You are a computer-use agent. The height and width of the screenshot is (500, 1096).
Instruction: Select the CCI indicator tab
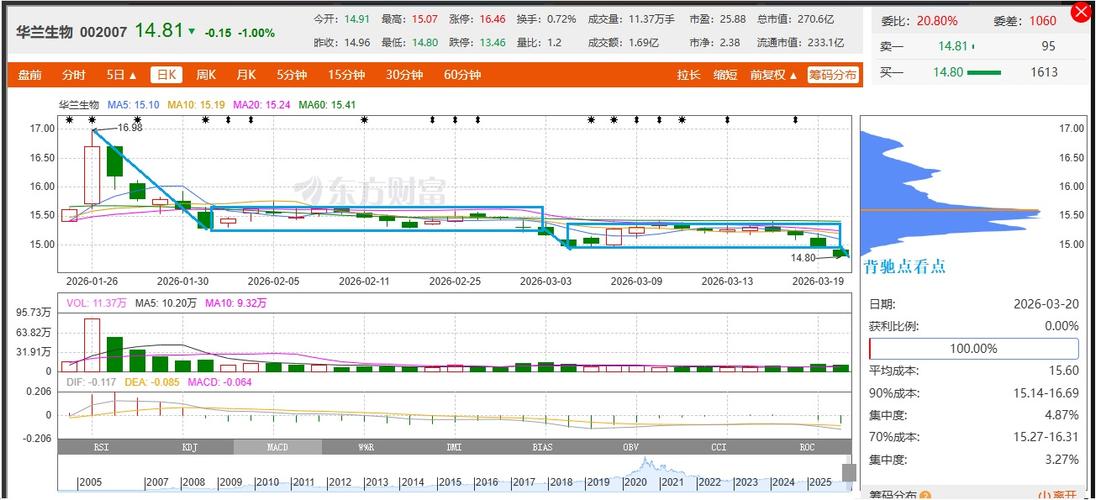tap(719, 446)
